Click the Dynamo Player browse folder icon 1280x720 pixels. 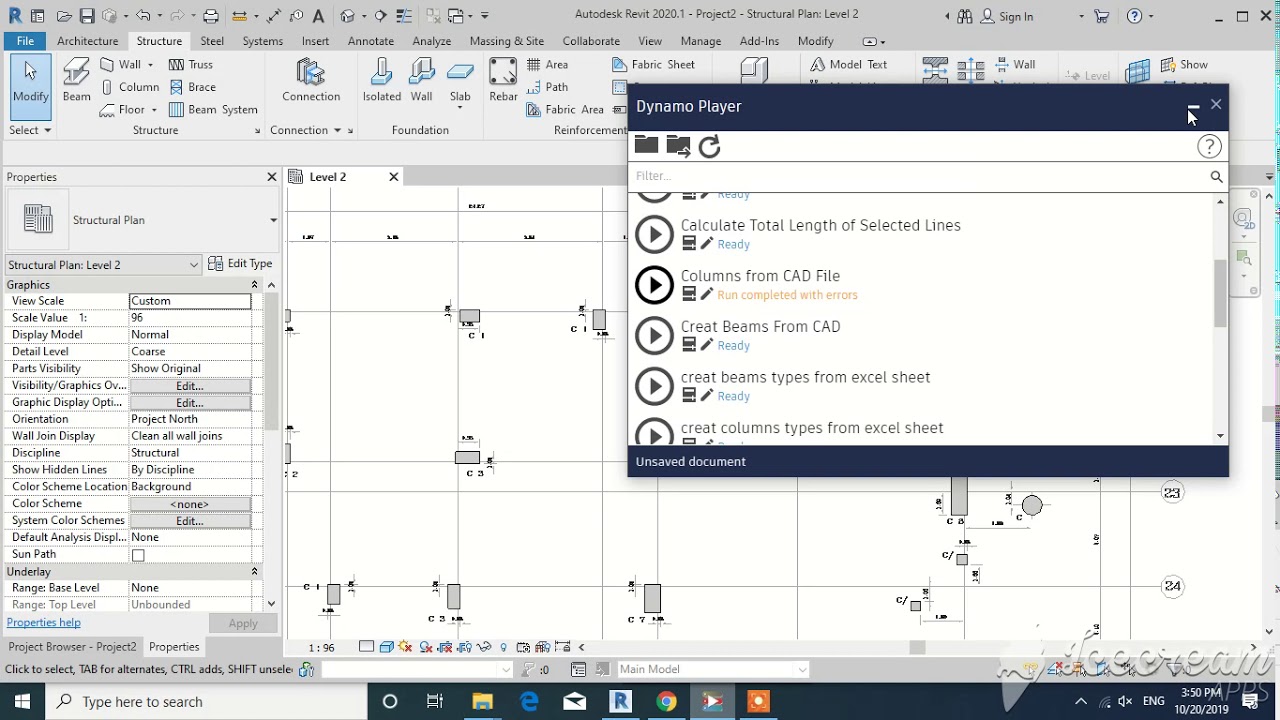pos(646,146)
